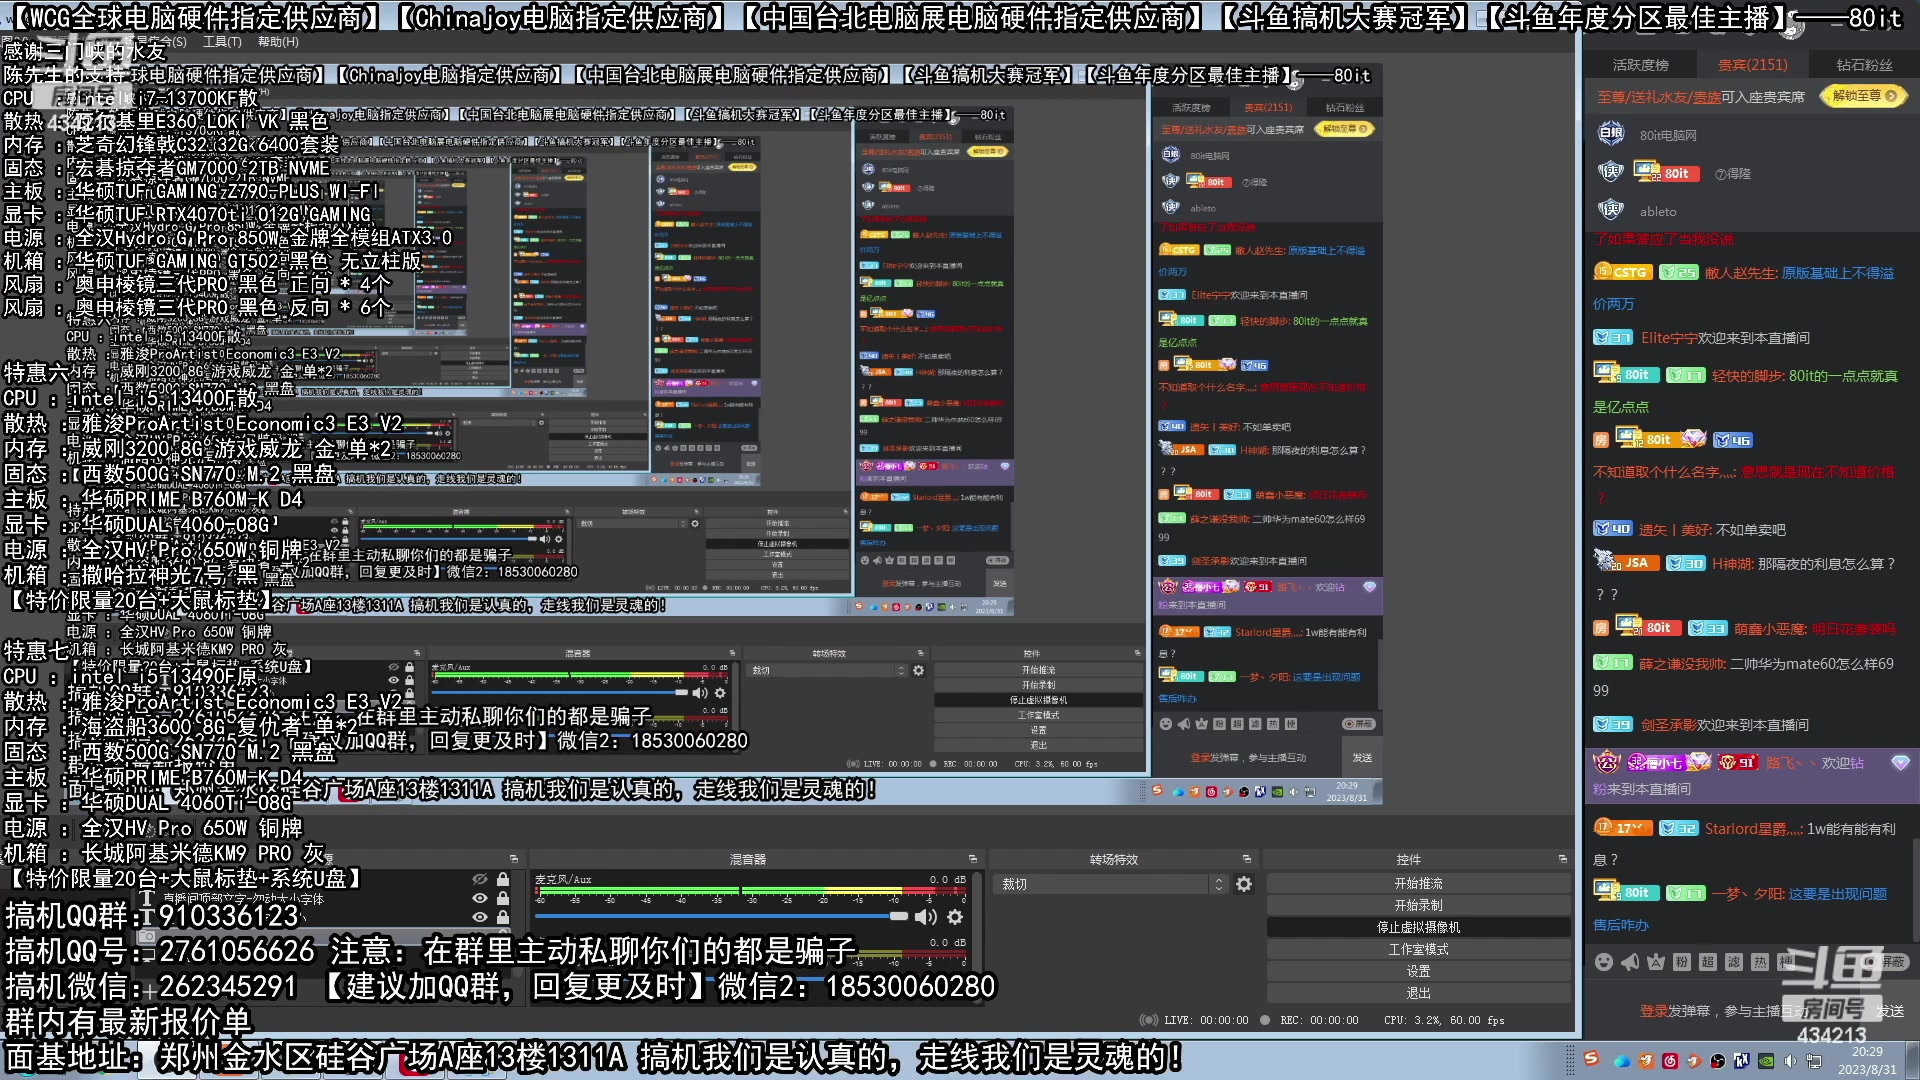Click the 热 icon in chat toolbar
This screenshot has height=1080, width=1920.
pos(1760,962)
